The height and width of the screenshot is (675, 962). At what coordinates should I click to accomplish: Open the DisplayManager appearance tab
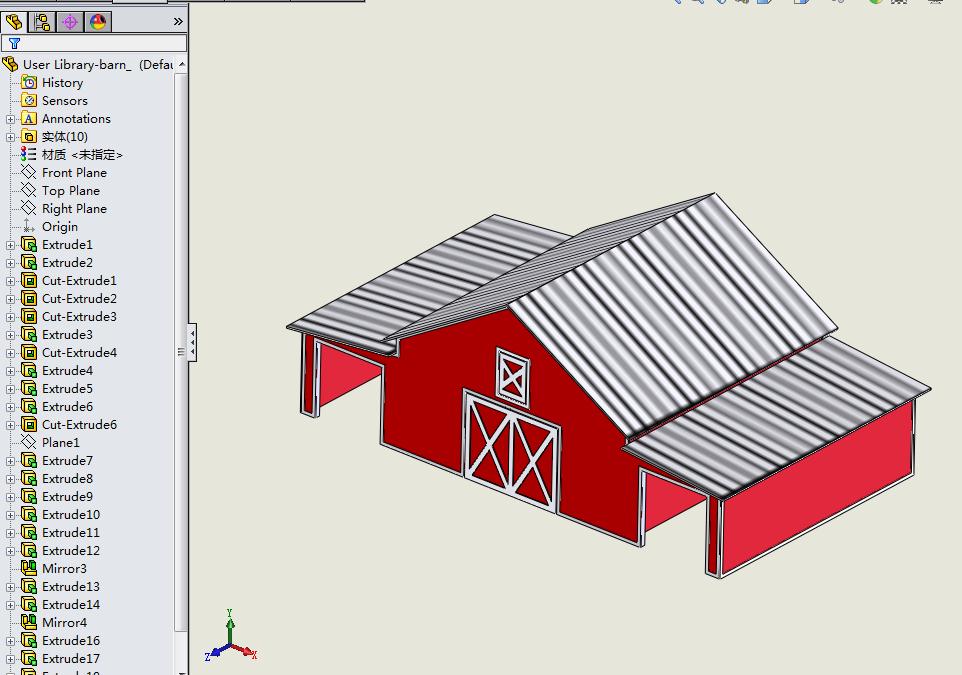click(98, 22)
